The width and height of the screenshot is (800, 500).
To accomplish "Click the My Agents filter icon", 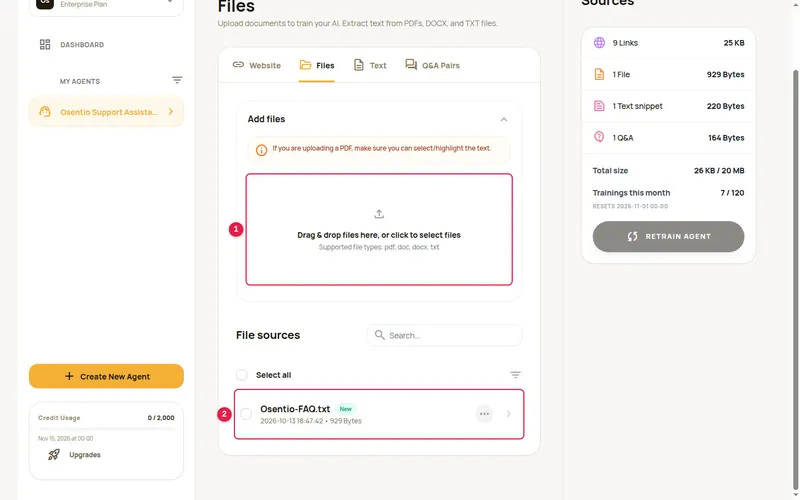I will point(177,80).
